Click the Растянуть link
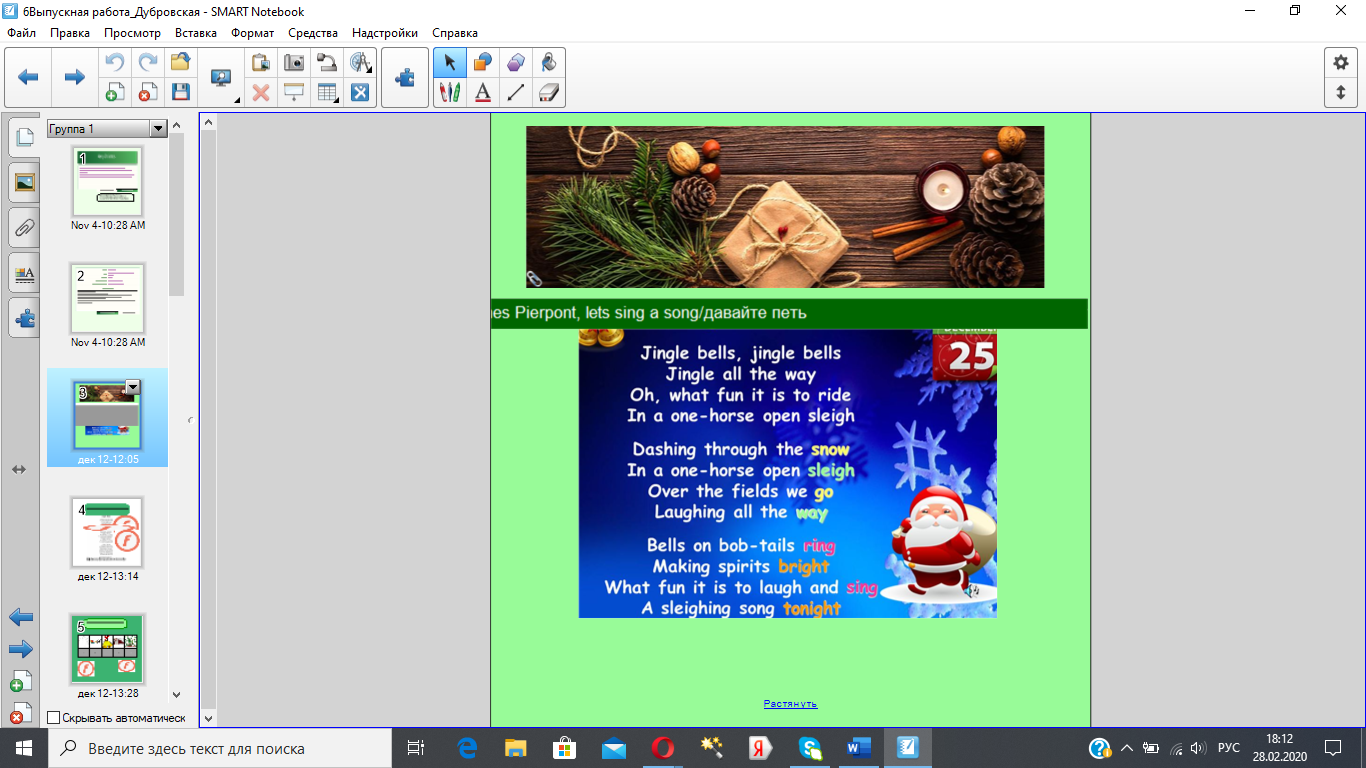The height and width of the screenshot is (768, 1366). [790, 704]
